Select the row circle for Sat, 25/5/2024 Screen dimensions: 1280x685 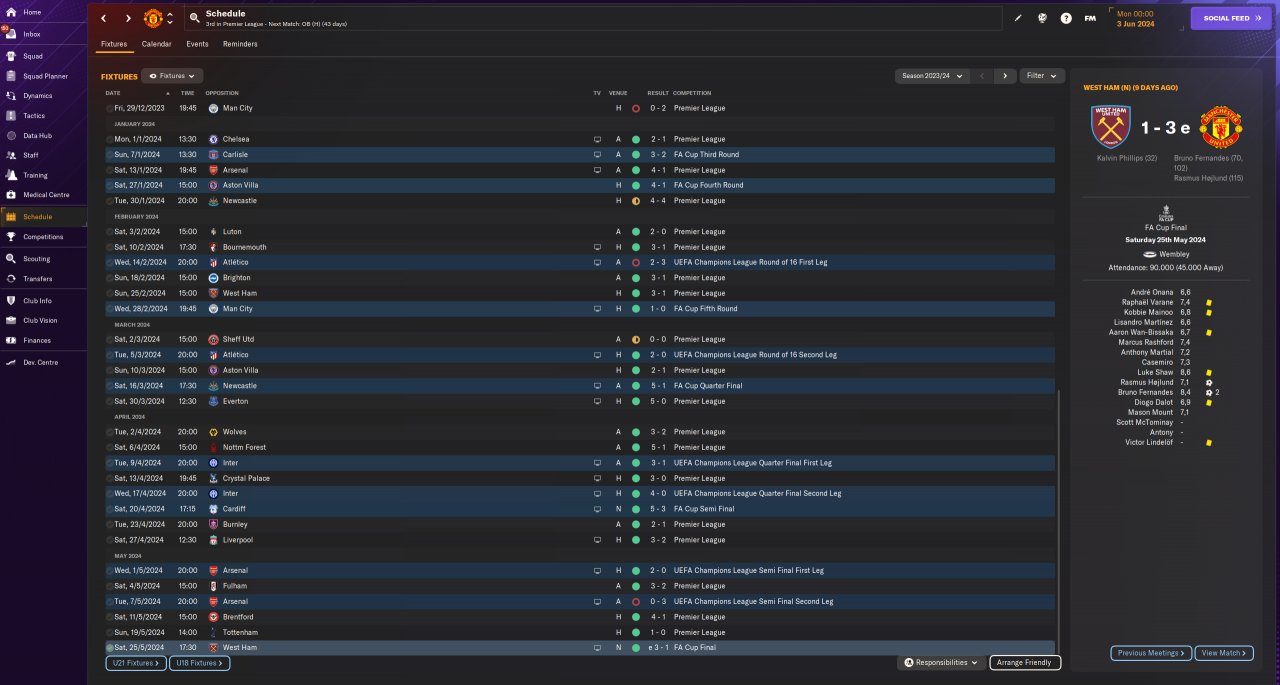[110, 648]
